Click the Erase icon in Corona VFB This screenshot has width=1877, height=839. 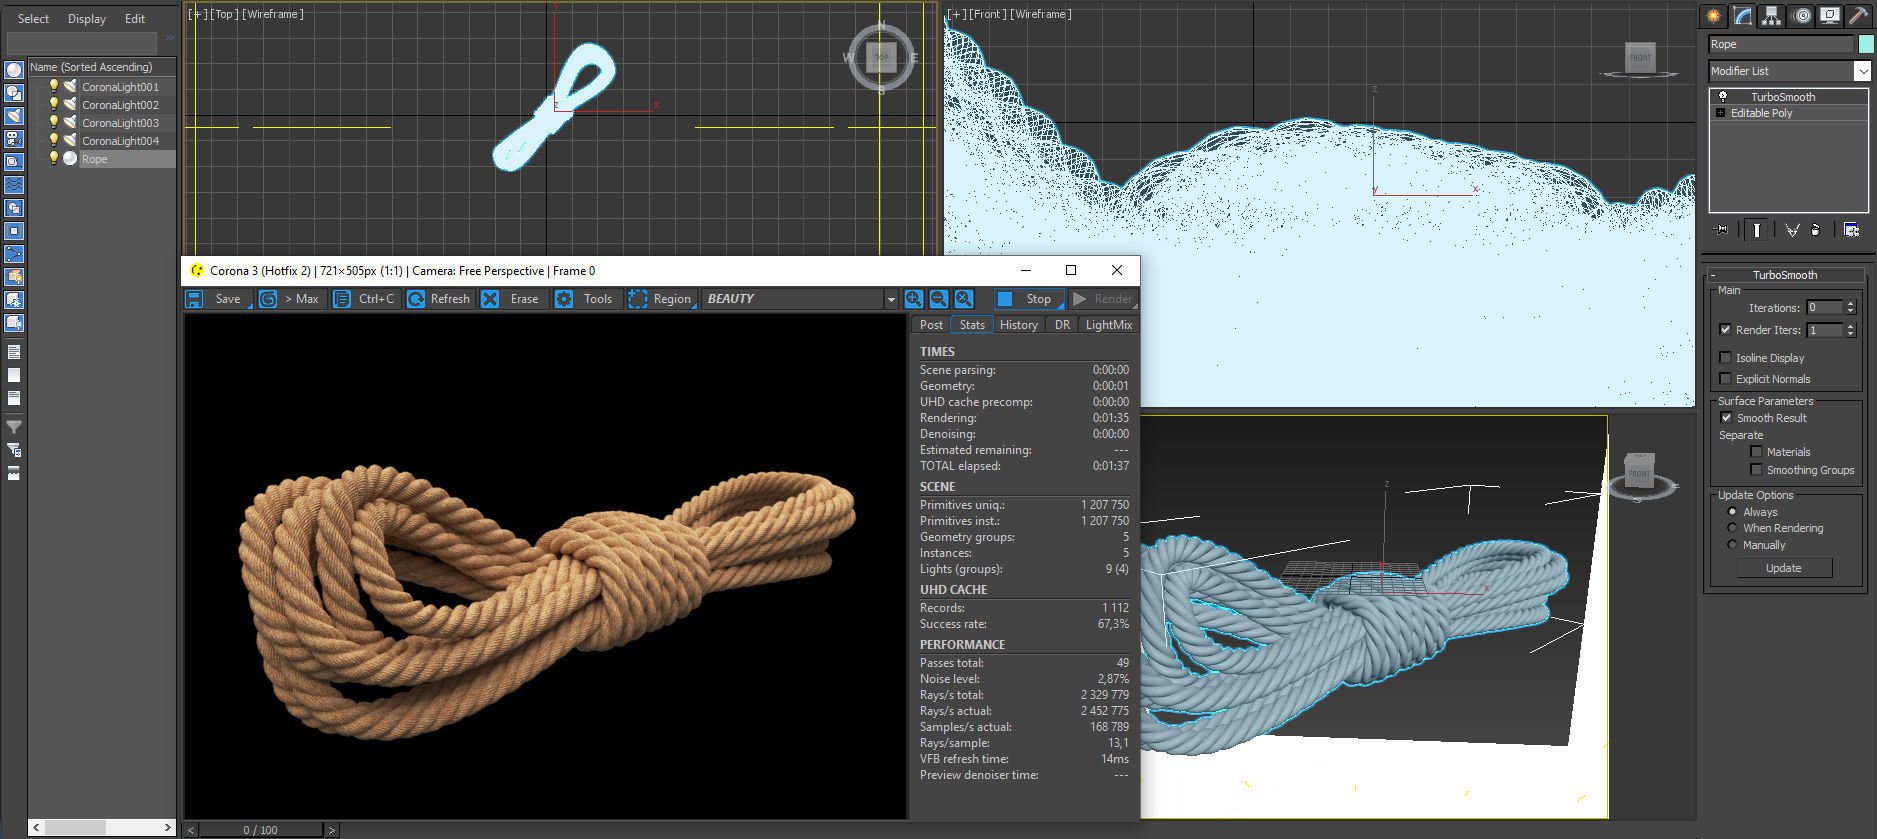490,299
